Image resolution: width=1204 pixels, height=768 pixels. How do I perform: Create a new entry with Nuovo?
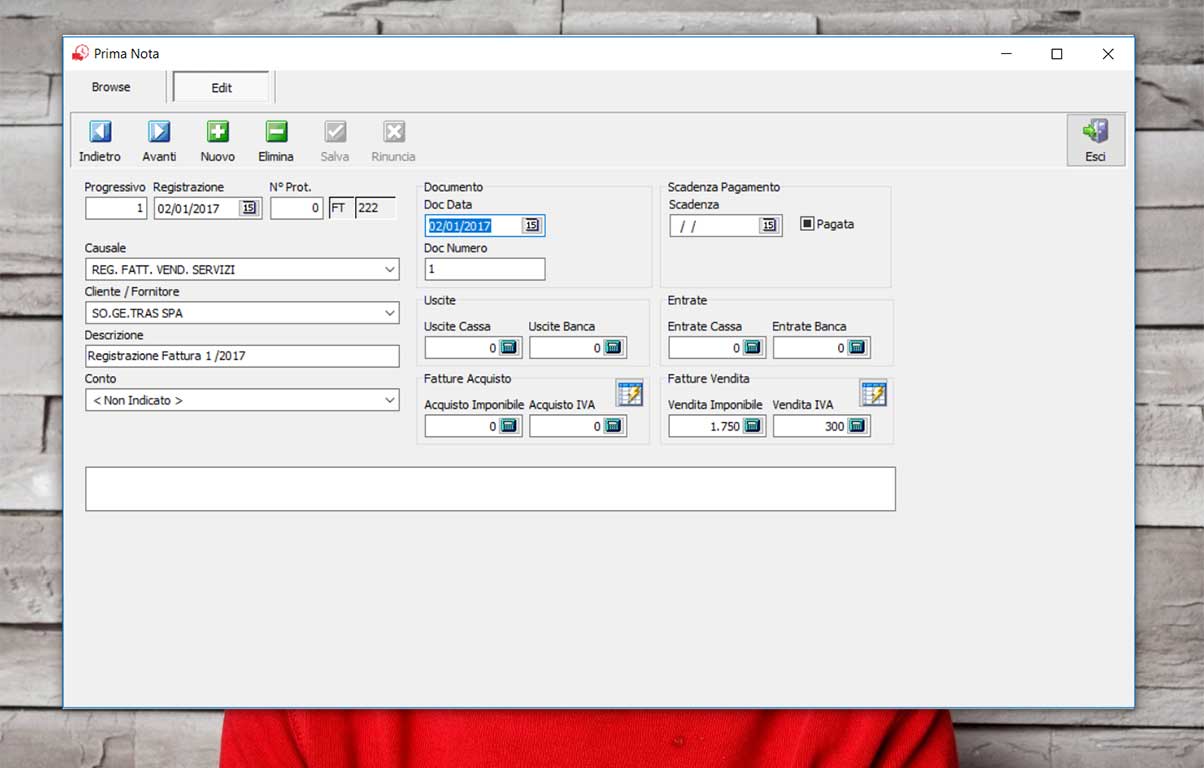coord(218,141)
